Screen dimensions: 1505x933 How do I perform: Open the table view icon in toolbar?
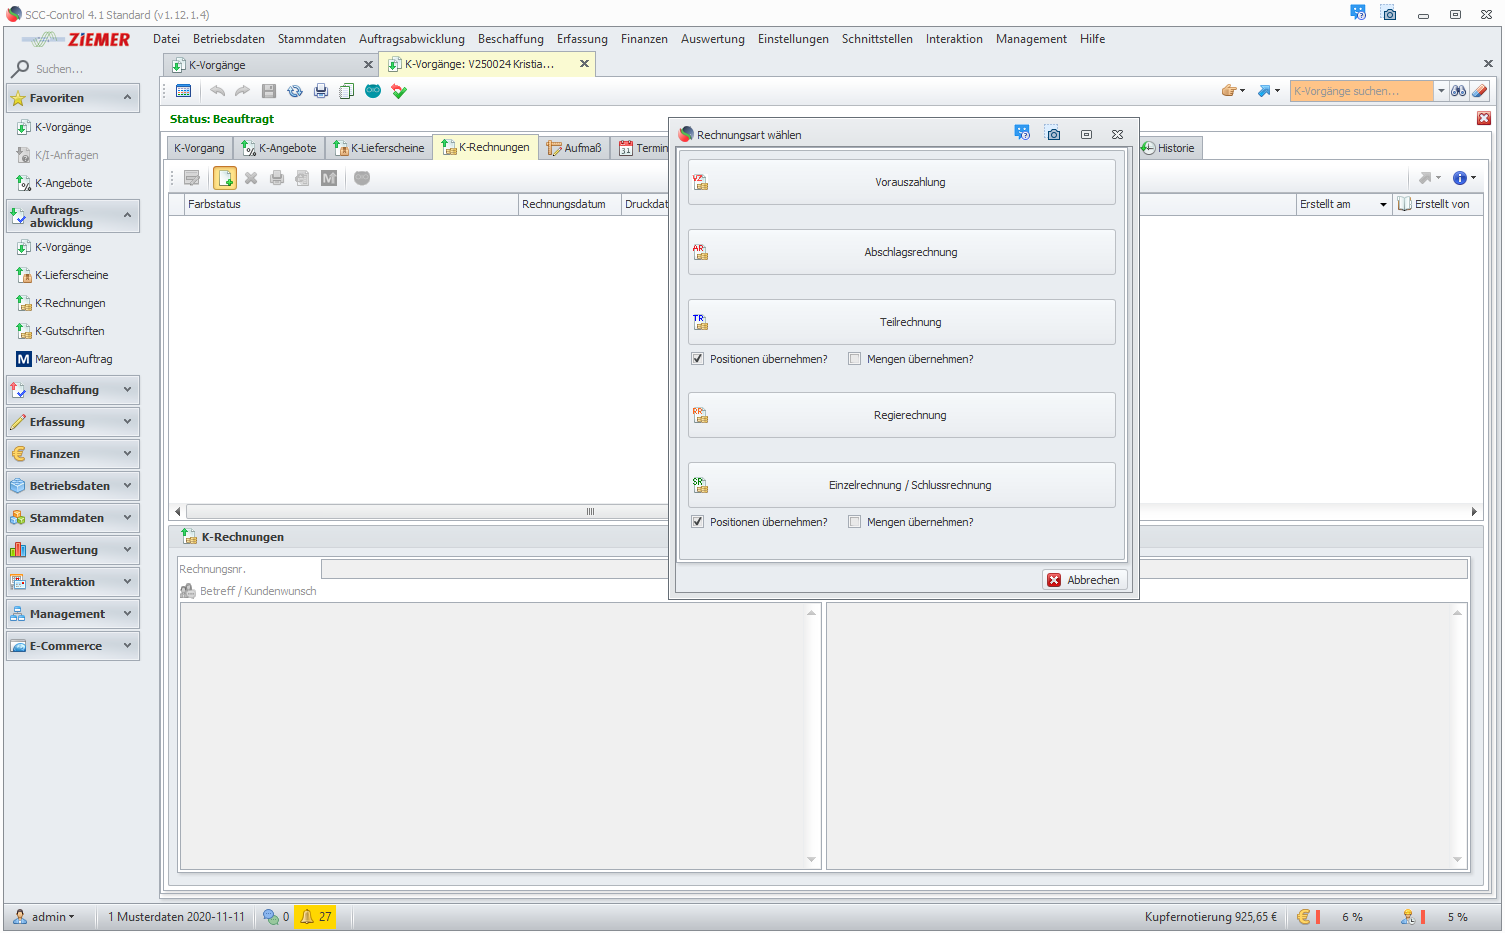(183, 91)
